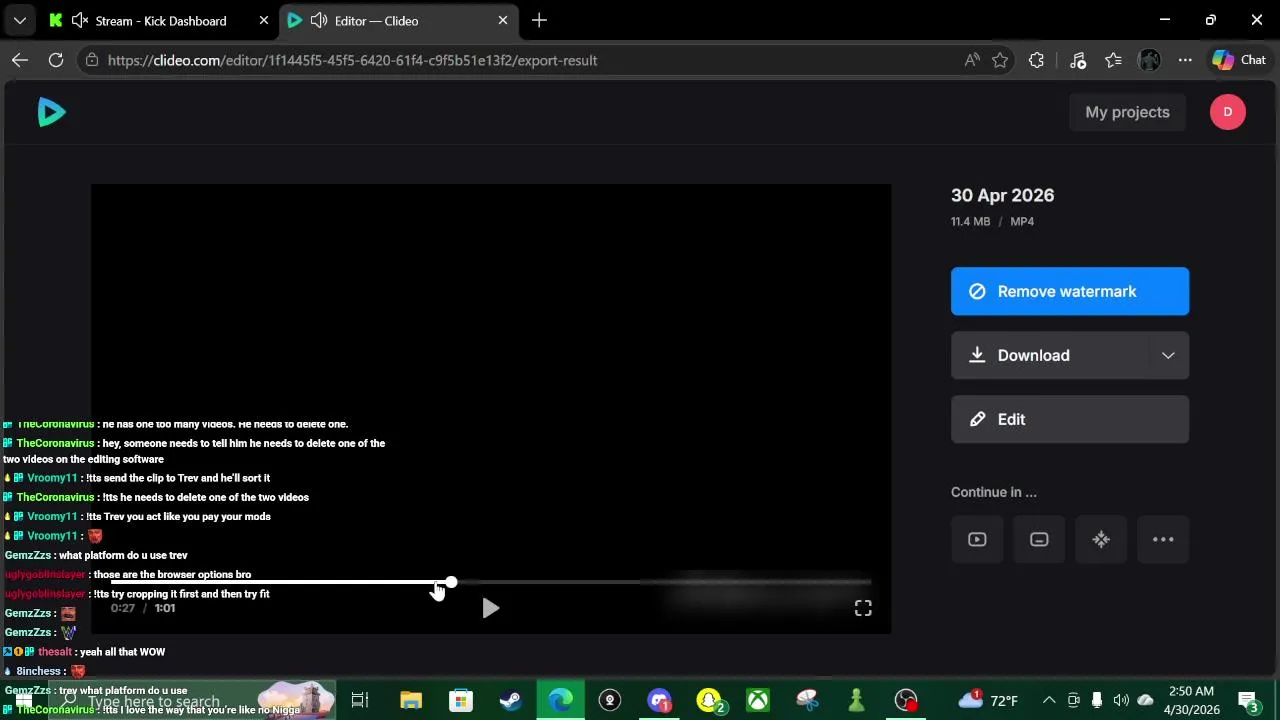This screenshot has height=720, width=1280.
Task: Play the exported video
Action: point(490,608)
